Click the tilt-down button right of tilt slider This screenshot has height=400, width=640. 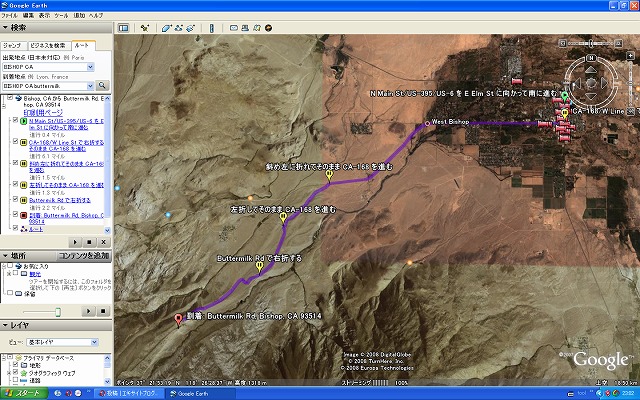pos(618,43)
